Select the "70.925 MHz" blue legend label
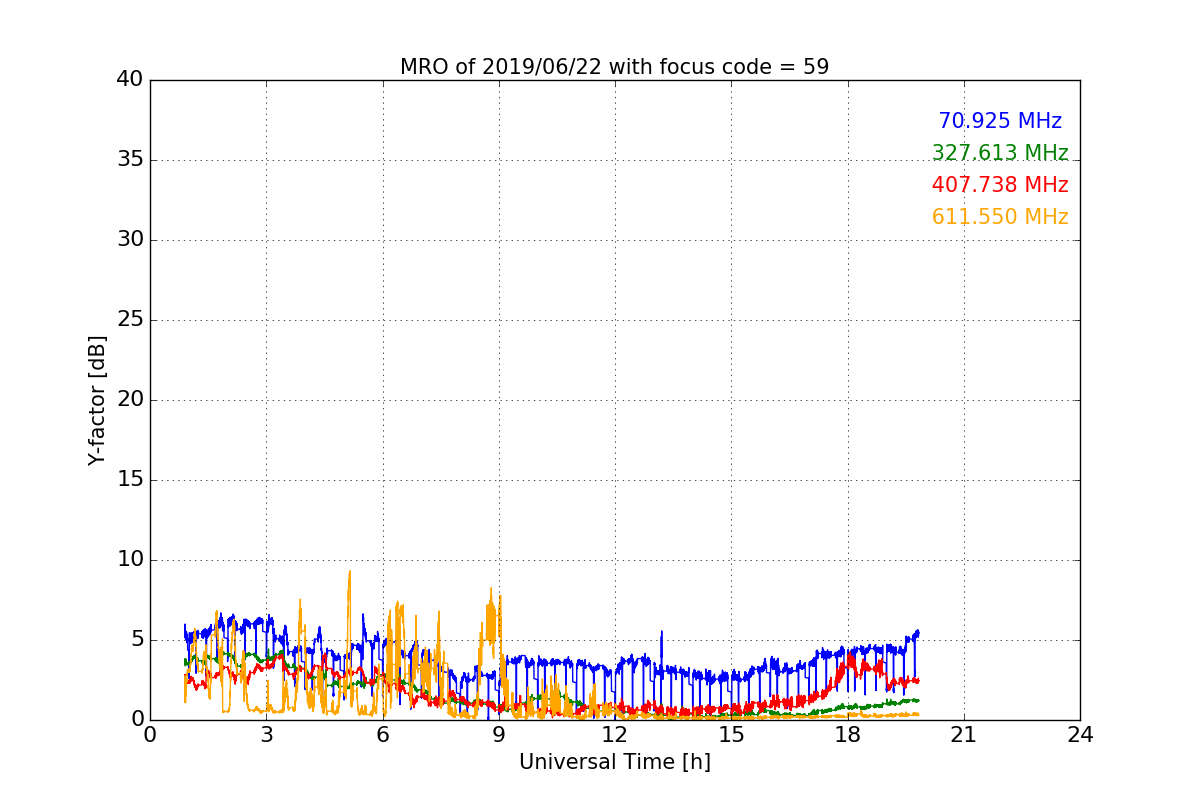1200x800 pixels. [x=1000, y=121]
